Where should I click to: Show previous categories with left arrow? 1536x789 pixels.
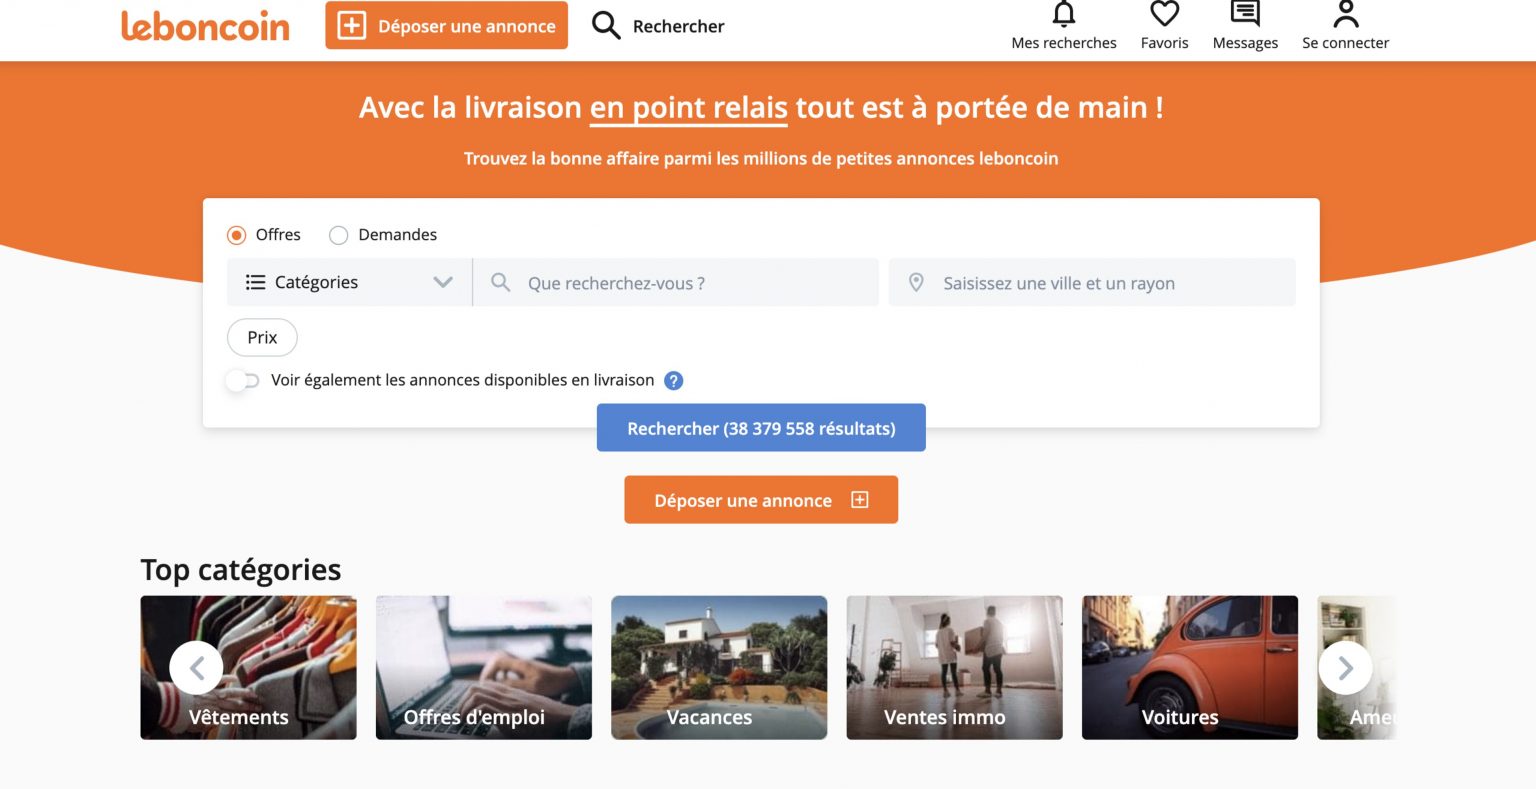pyautogui.click(x=197, y=667)
